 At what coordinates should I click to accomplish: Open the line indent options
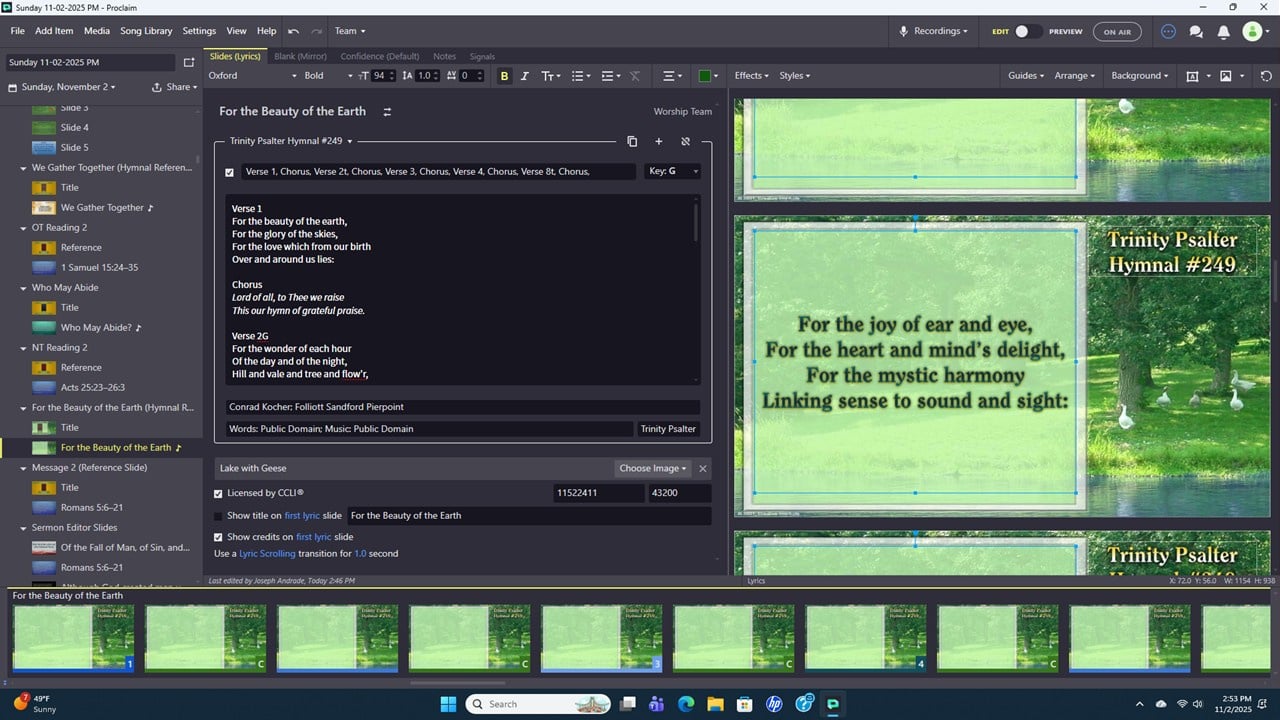coord(610,76)
